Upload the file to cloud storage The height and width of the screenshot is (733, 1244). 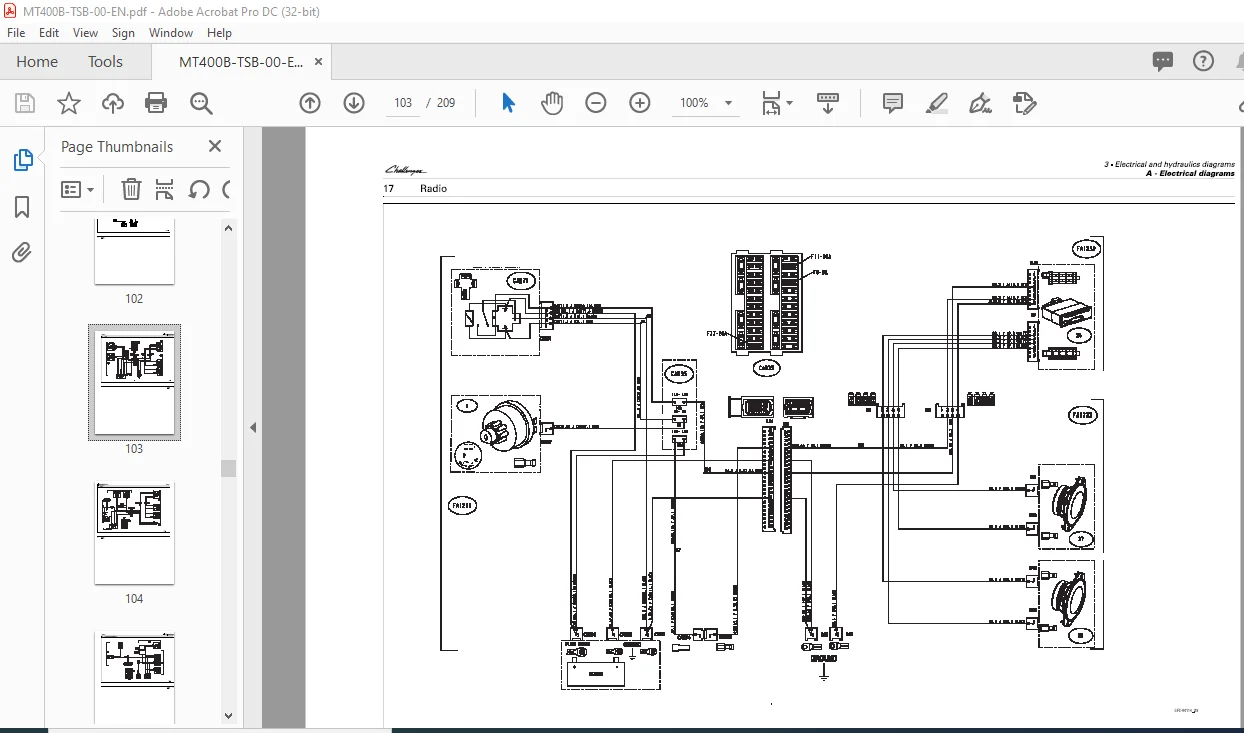(x=113, y=103)
